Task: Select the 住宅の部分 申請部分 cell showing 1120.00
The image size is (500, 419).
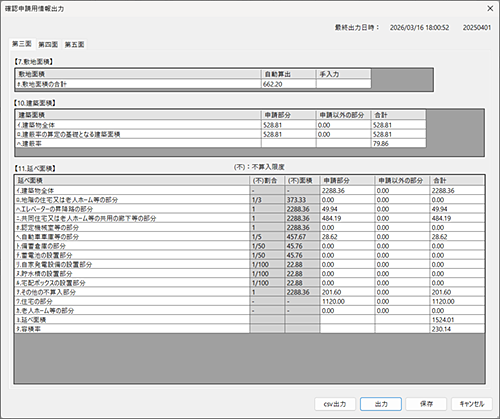Action: [x=347, y=301]
